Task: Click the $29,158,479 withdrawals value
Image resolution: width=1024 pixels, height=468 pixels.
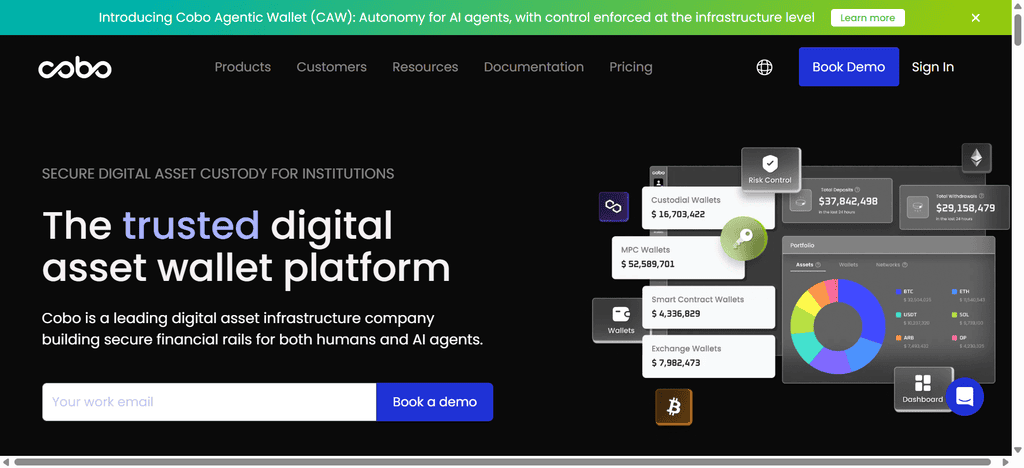Action: [x=965, y=208]
